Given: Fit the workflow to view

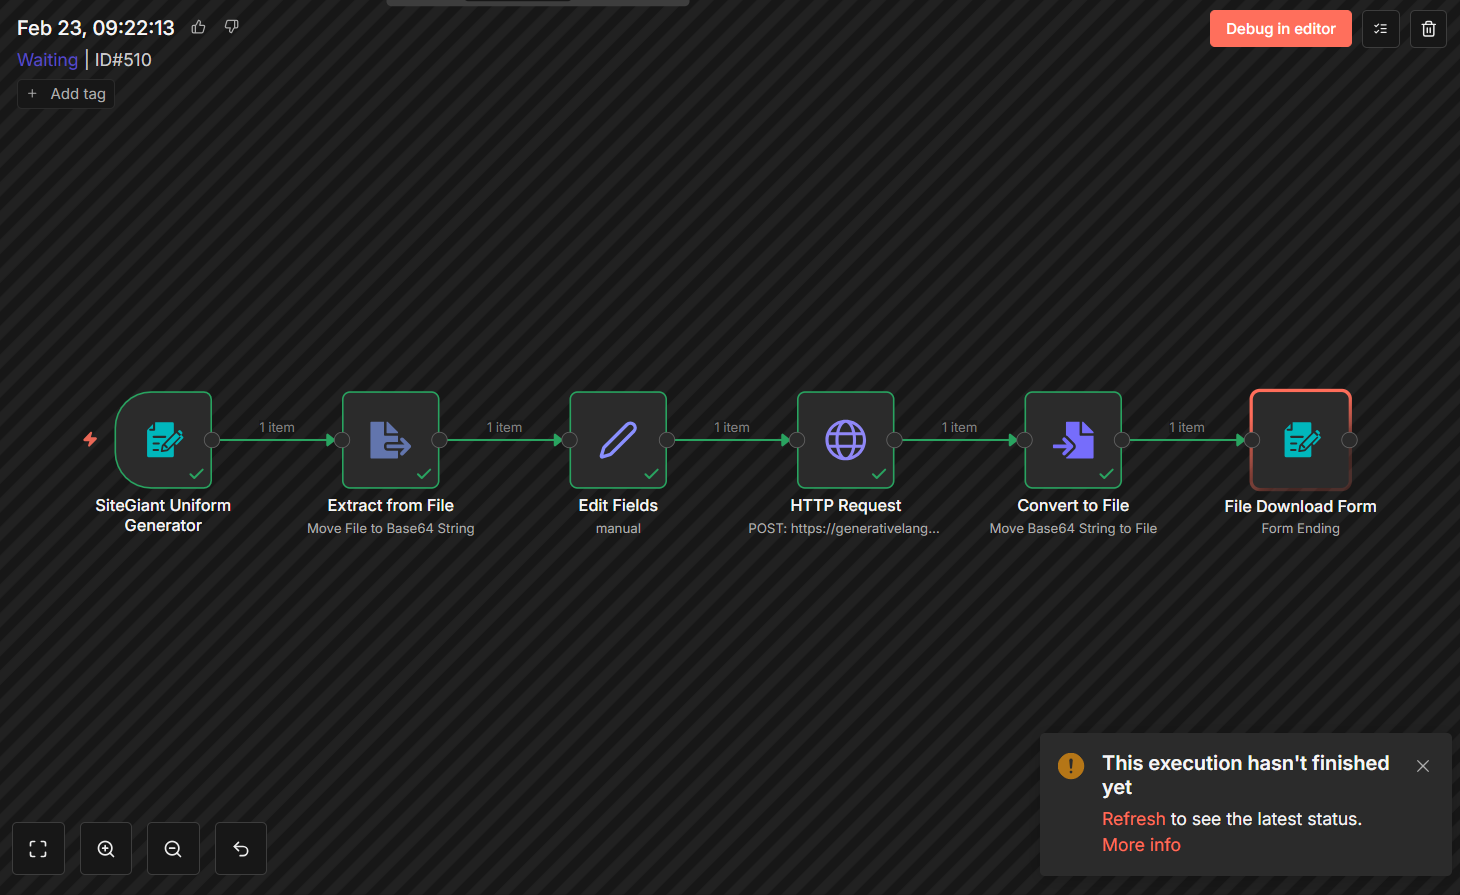Looking at the screenshot, I should coord(38,849).
